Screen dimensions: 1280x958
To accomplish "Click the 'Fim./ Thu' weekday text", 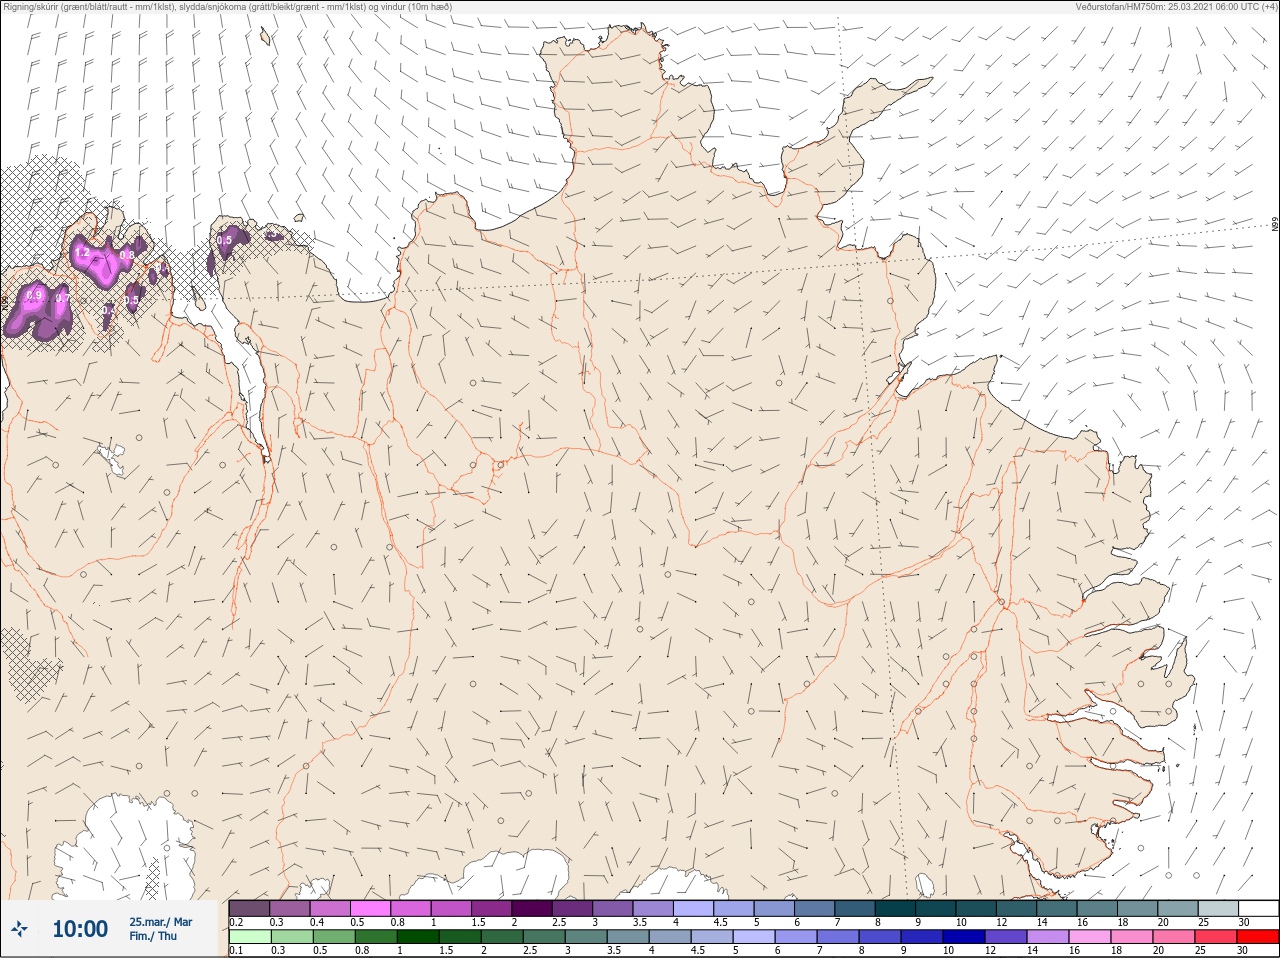I will [153, 936].
